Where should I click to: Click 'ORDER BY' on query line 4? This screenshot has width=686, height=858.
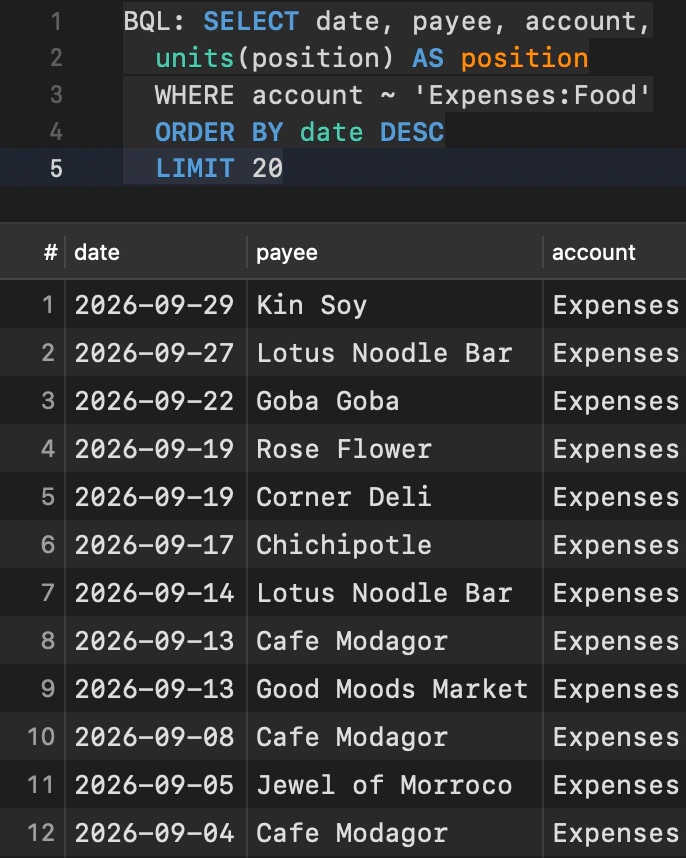219,132
